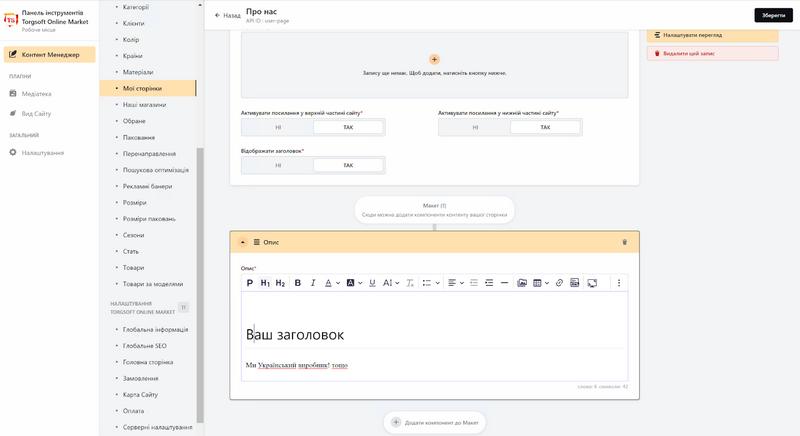Apply italic formatting in the editor toolbar
The height and width of the screenshot is (436, 800).
[x=313, y=283]
